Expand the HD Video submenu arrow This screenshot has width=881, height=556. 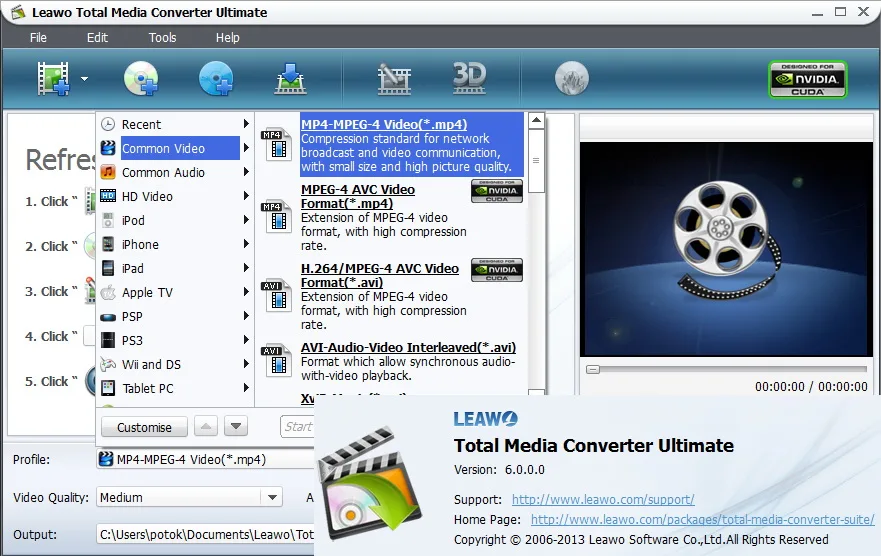coord(246,195)
